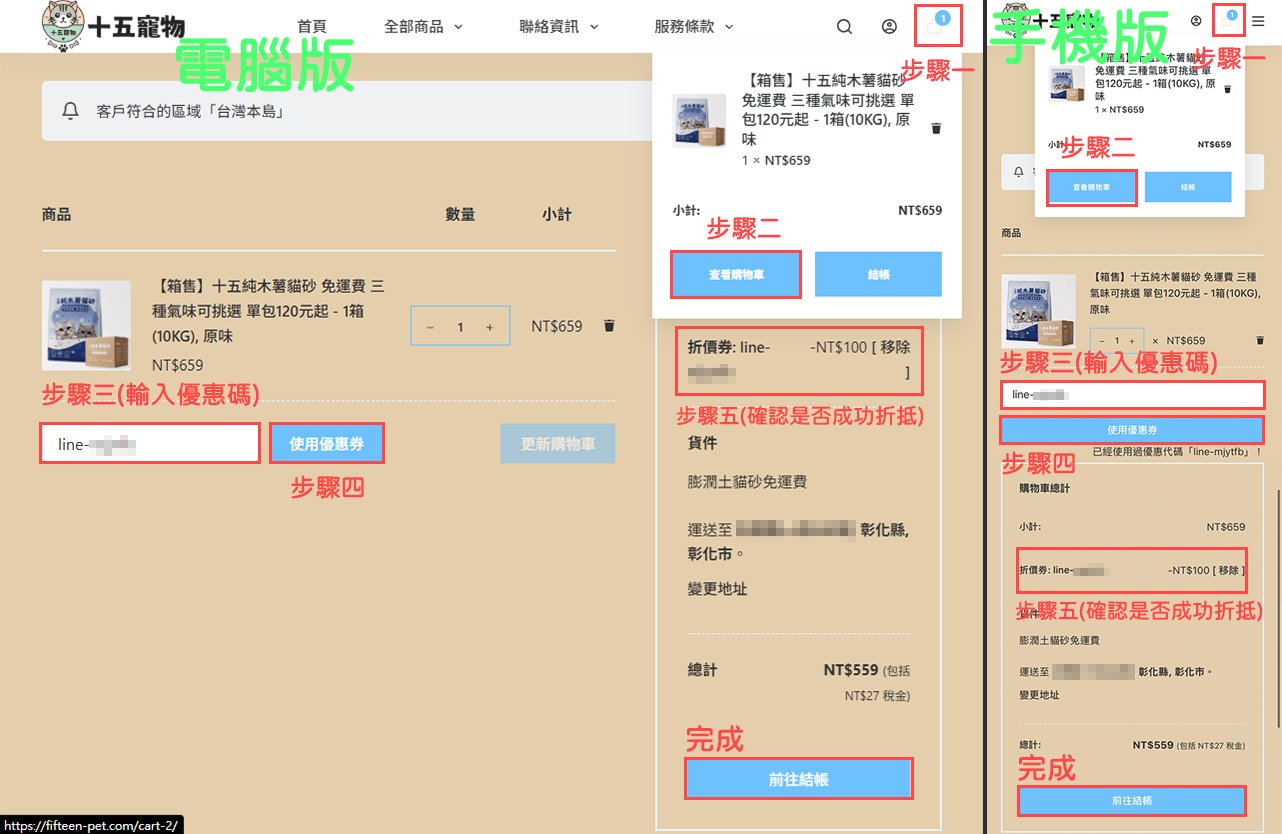This screenshot has width=1282, height=834.
Task: Decrease quantity in mobile cart row
Action: click(x=1102, y=340)
